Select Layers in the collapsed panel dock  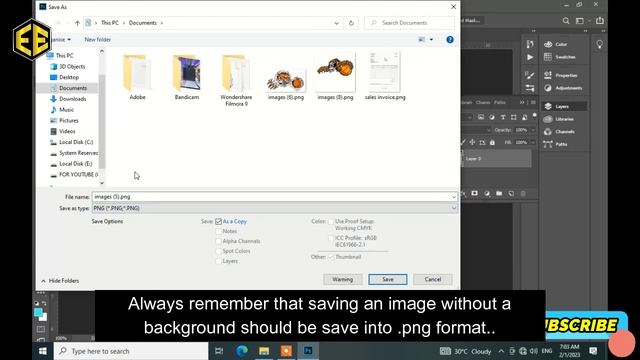[564, 107]
